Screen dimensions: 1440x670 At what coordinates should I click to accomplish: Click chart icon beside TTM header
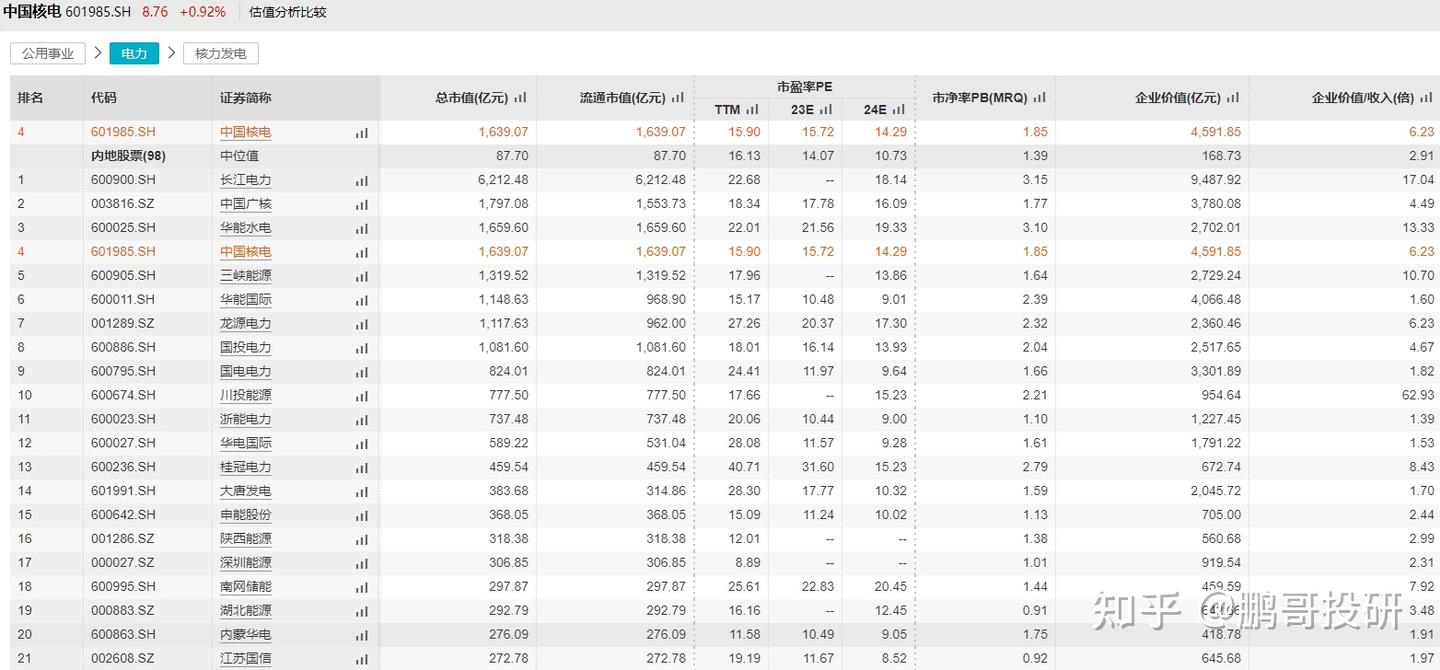click(x=752, y=110)
